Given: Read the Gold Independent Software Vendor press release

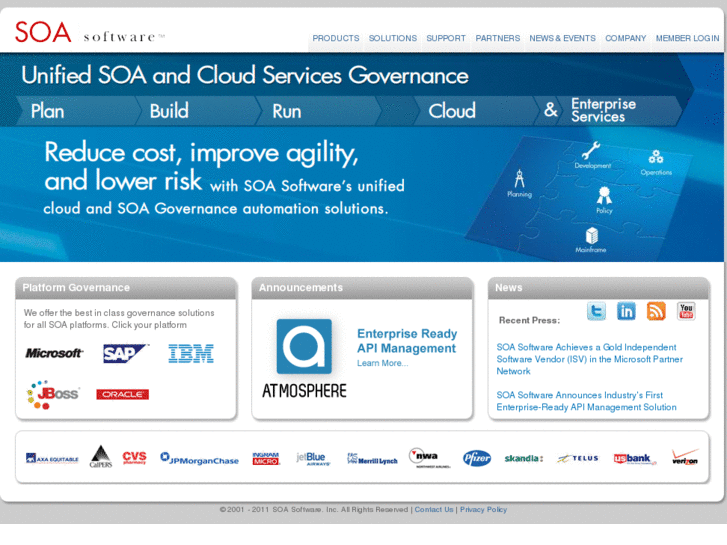Looking at the screenshot, I should [589, 359].
